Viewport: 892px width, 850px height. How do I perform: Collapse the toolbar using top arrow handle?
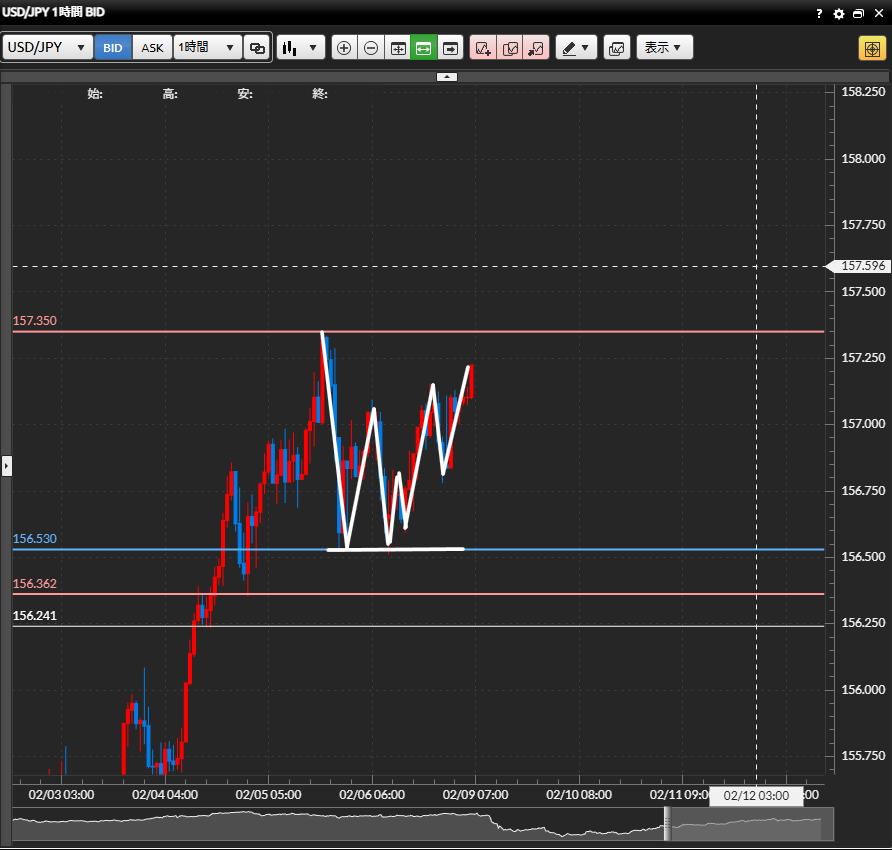coord(447,76)
